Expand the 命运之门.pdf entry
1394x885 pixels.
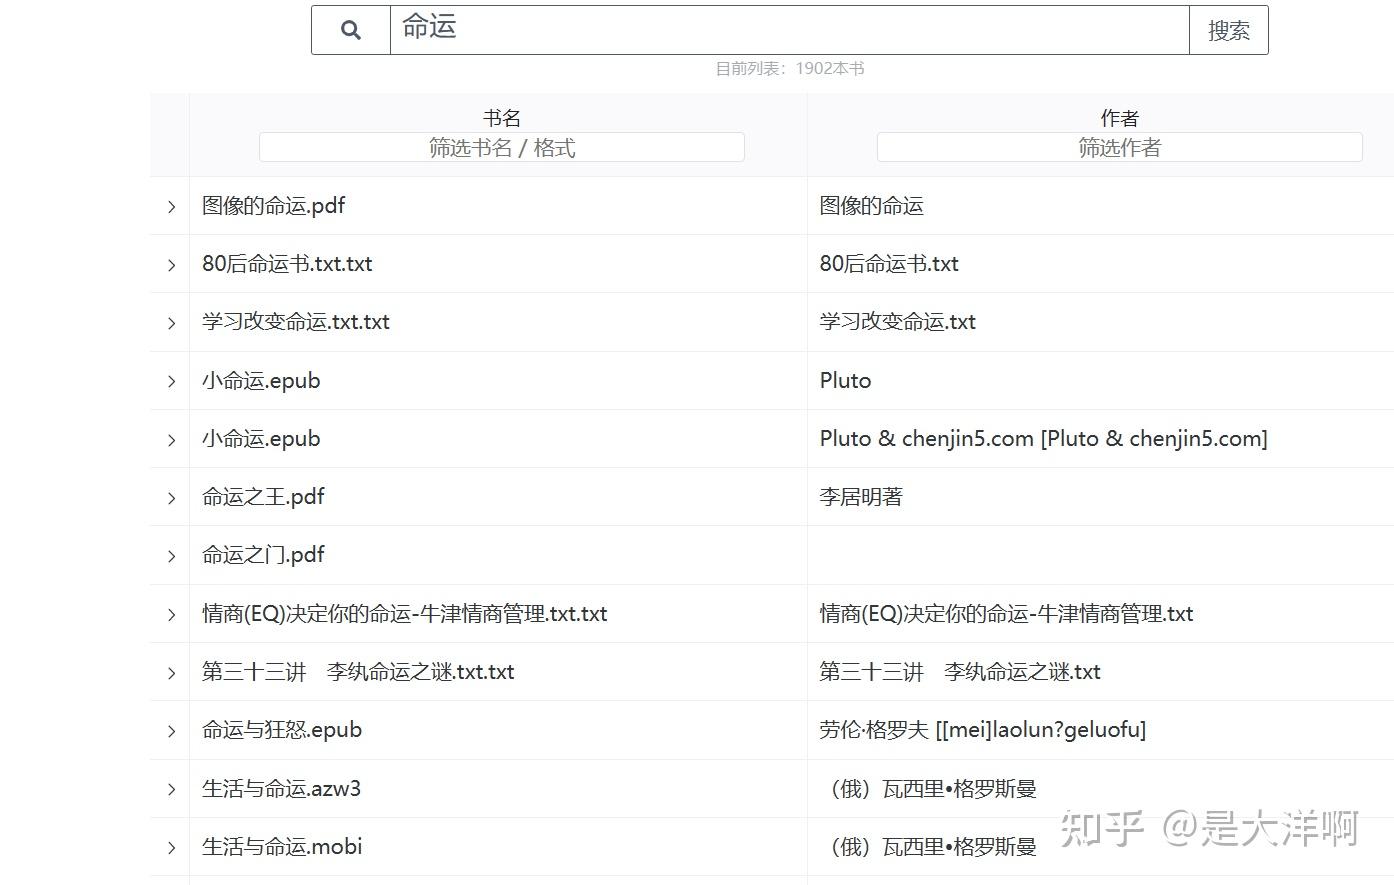pos(169,555)
